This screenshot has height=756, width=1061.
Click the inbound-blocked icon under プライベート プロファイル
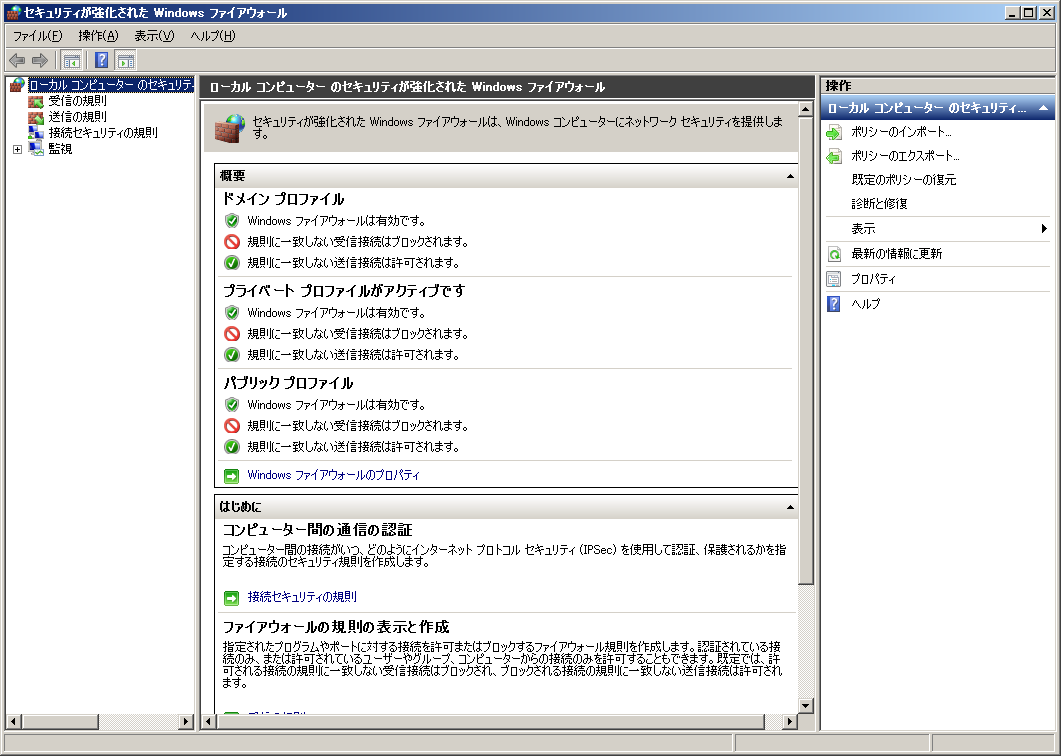pos(232,334)
